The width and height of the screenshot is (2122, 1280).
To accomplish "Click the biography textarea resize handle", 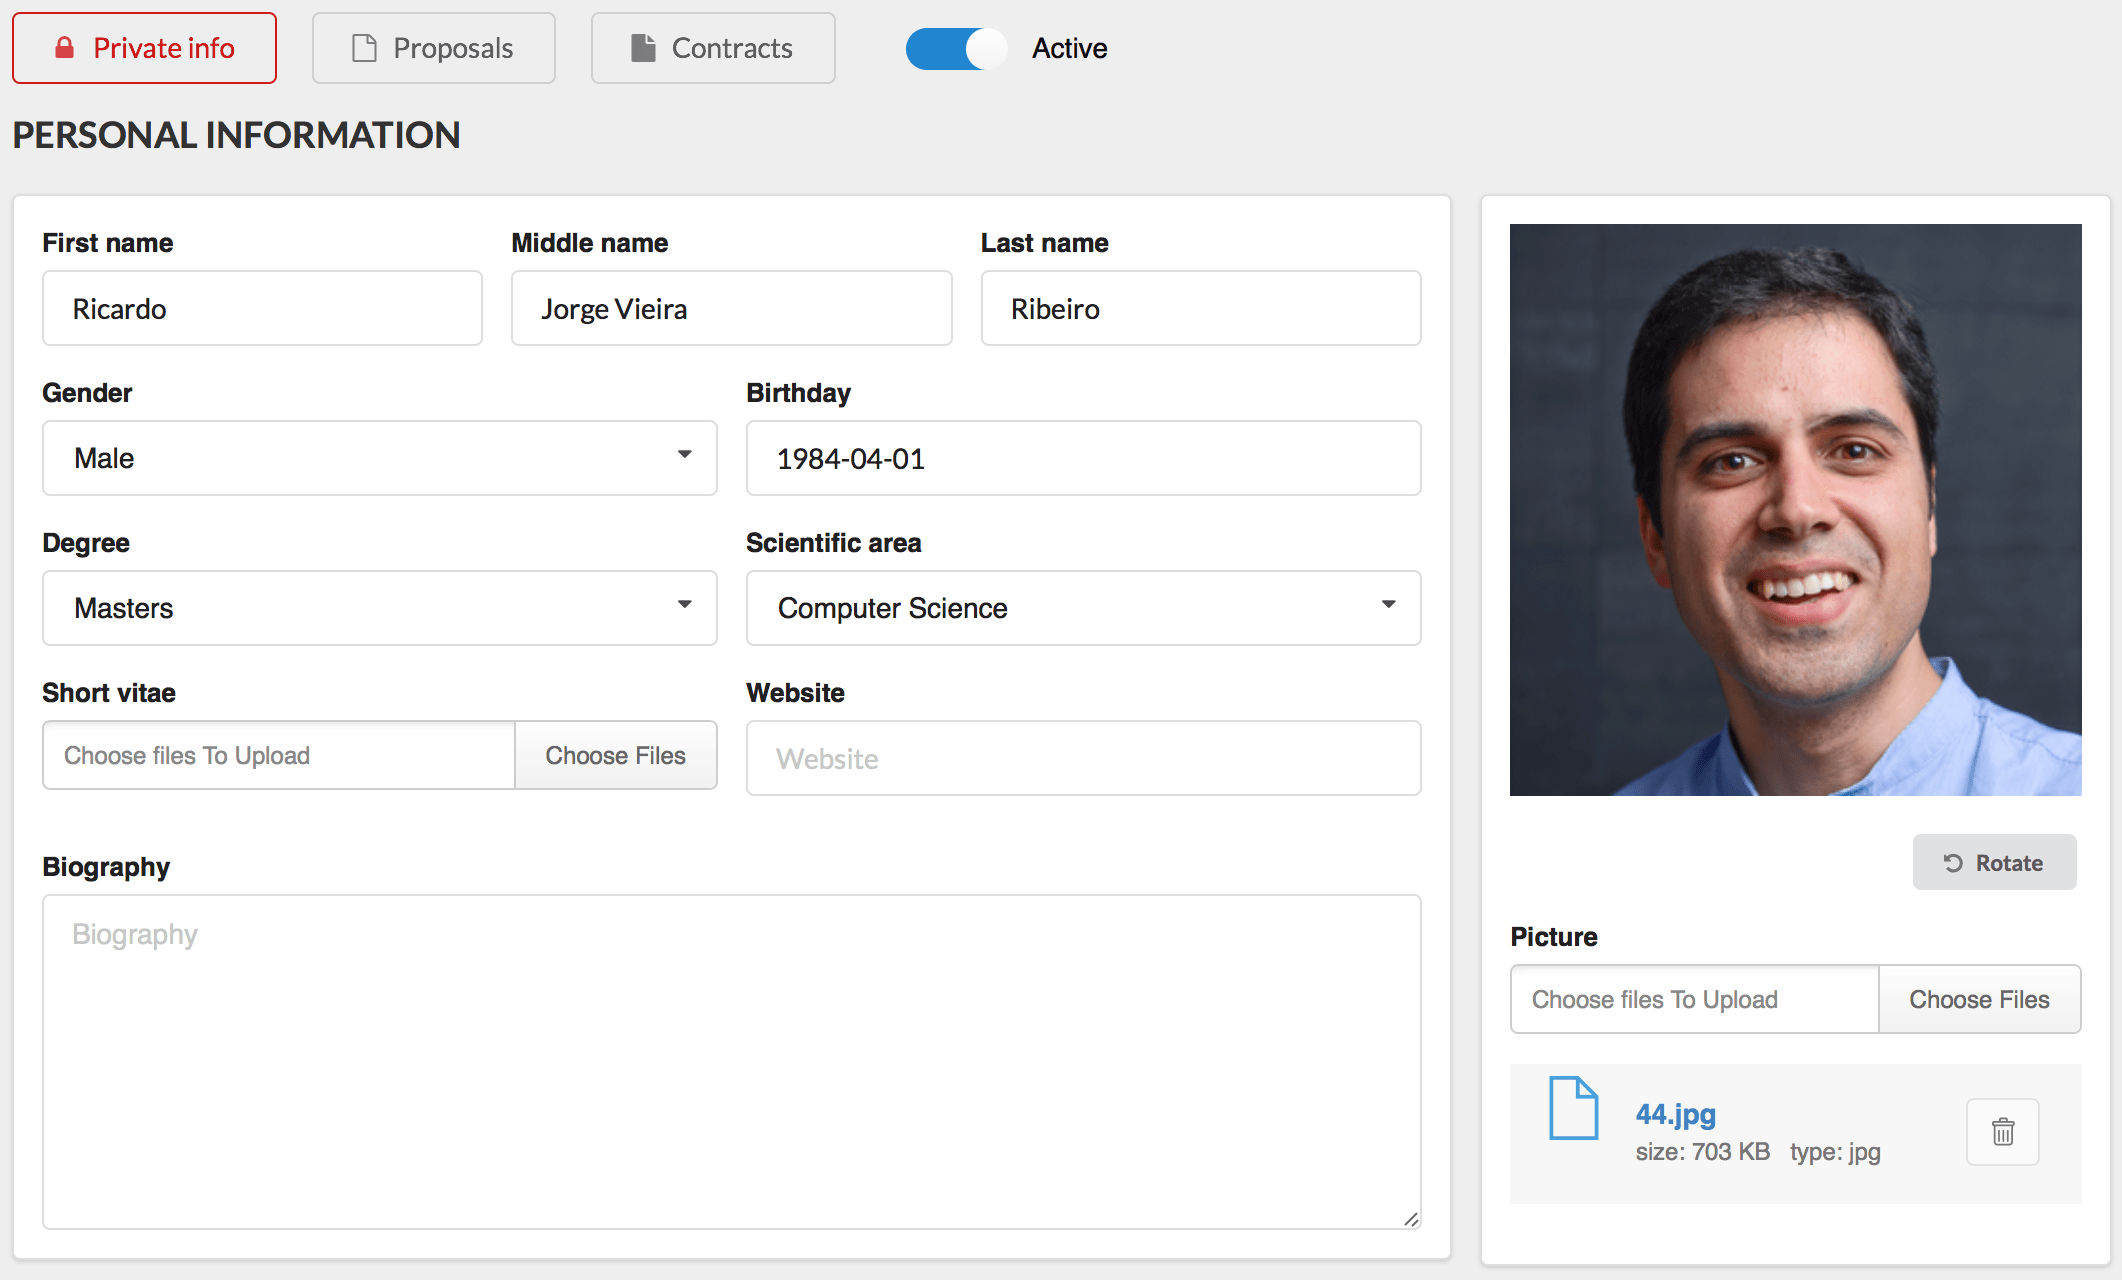I will [x=1411, y=1219].
